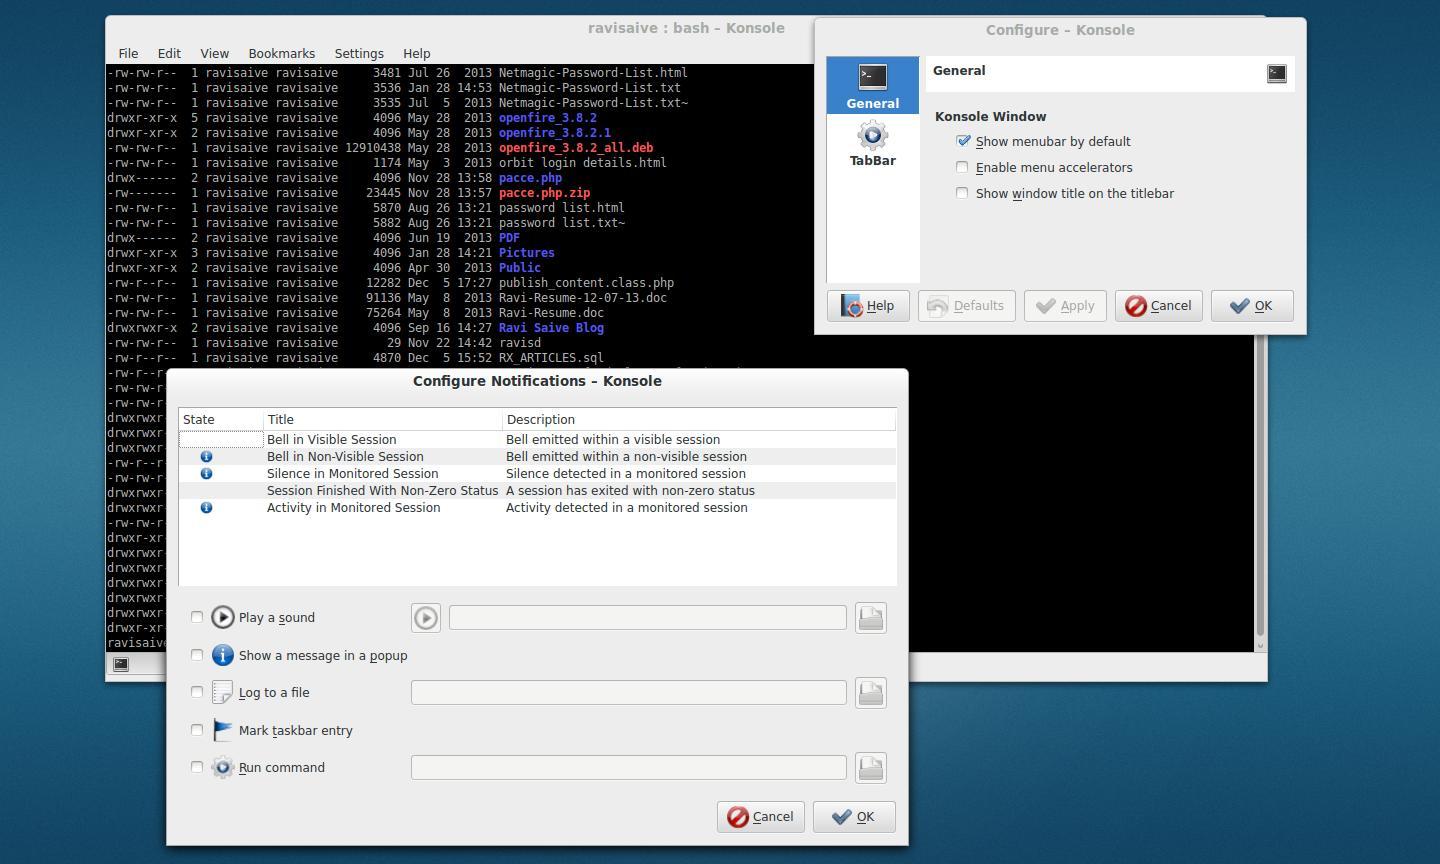Enable Mark taskbar entry

pos(197,730)
